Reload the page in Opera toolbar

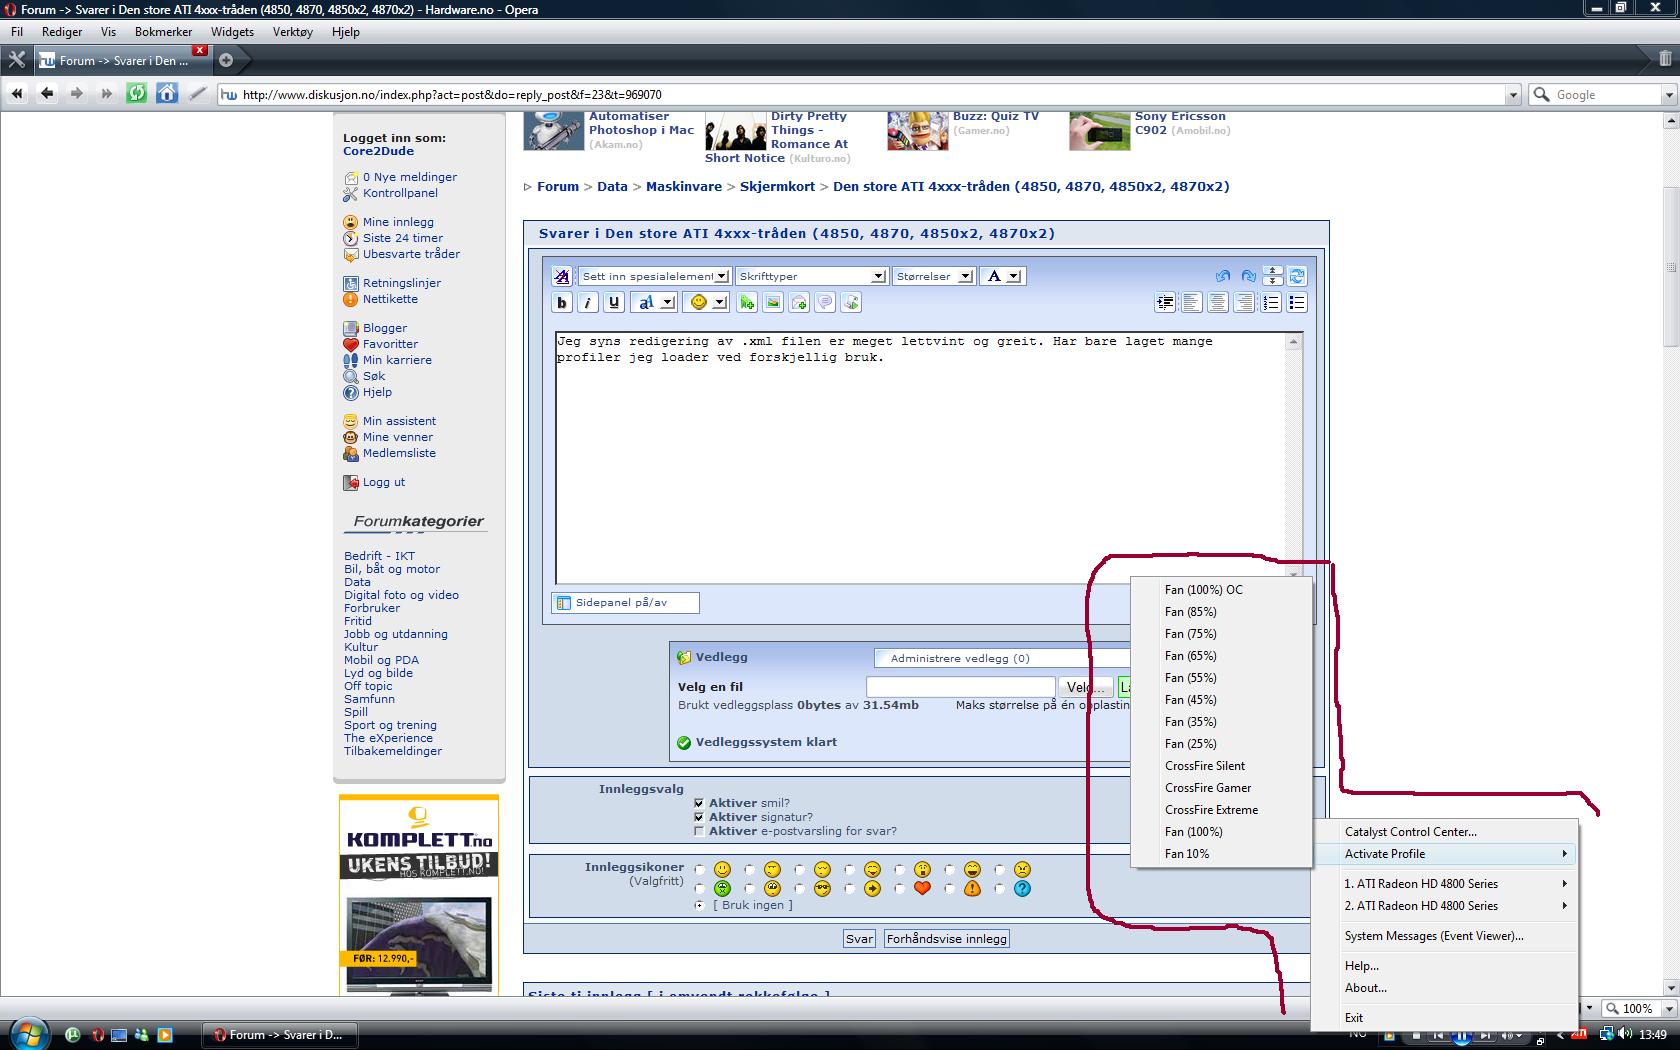coord(137,94)
